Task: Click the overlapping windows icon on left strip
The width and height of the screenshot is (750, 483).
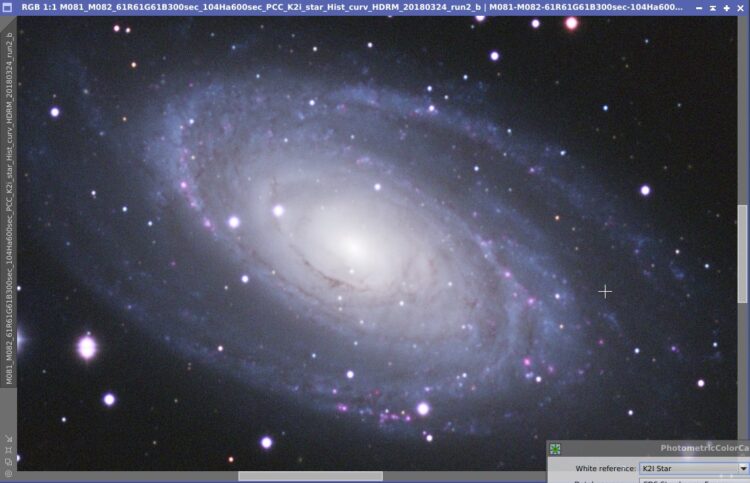Action: tap(8, 462)
